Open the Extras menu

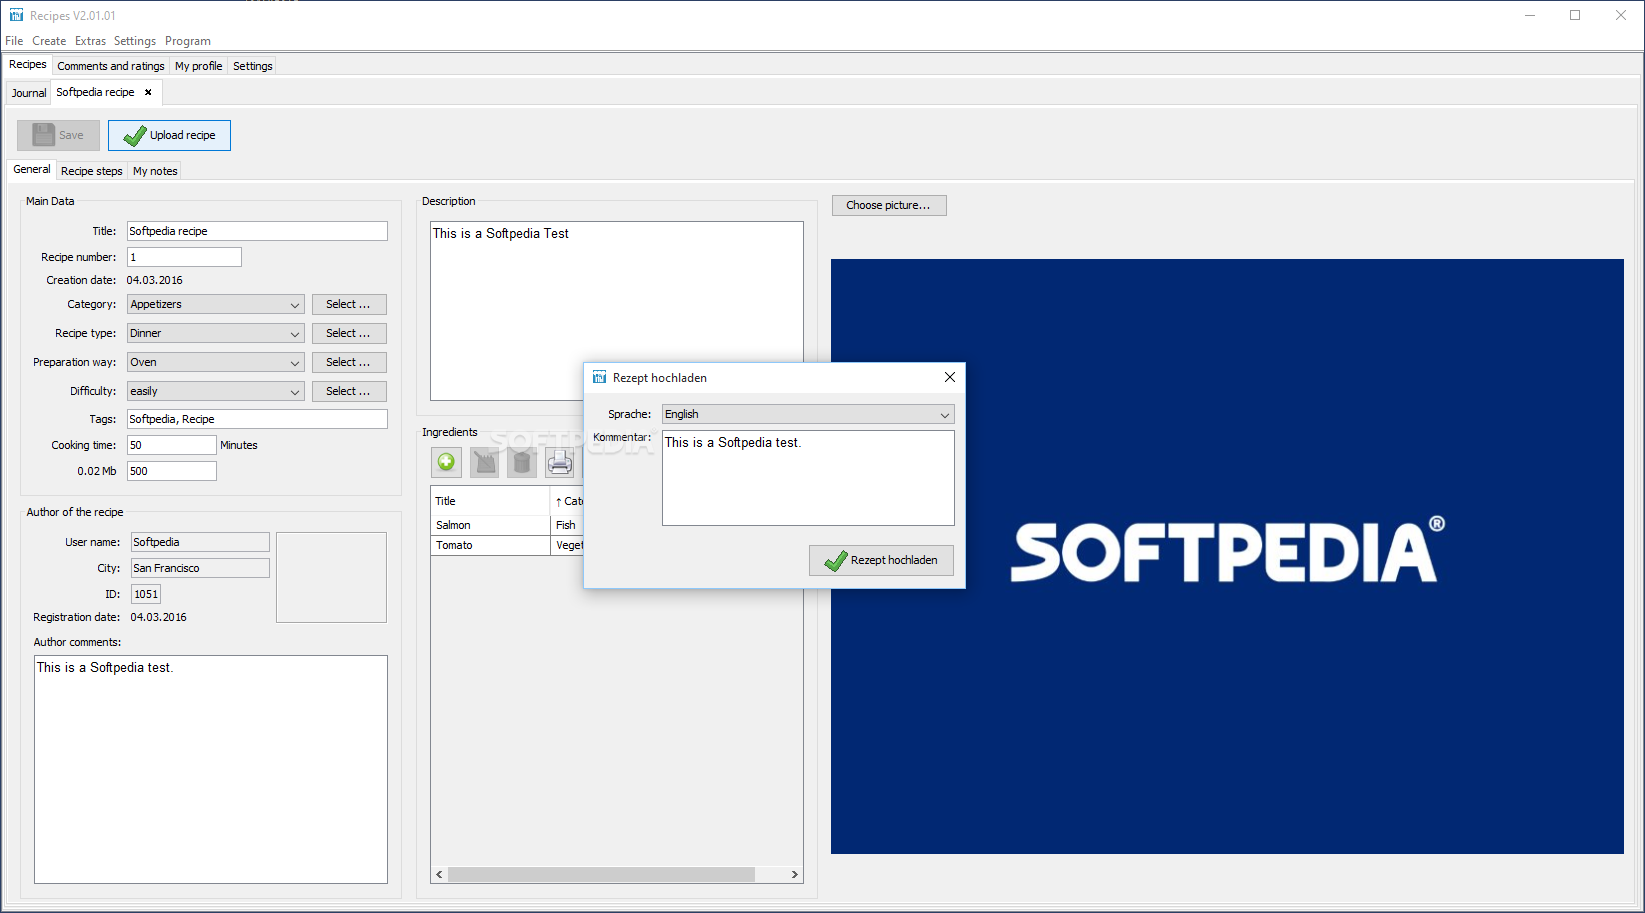[x=90, y=41]
